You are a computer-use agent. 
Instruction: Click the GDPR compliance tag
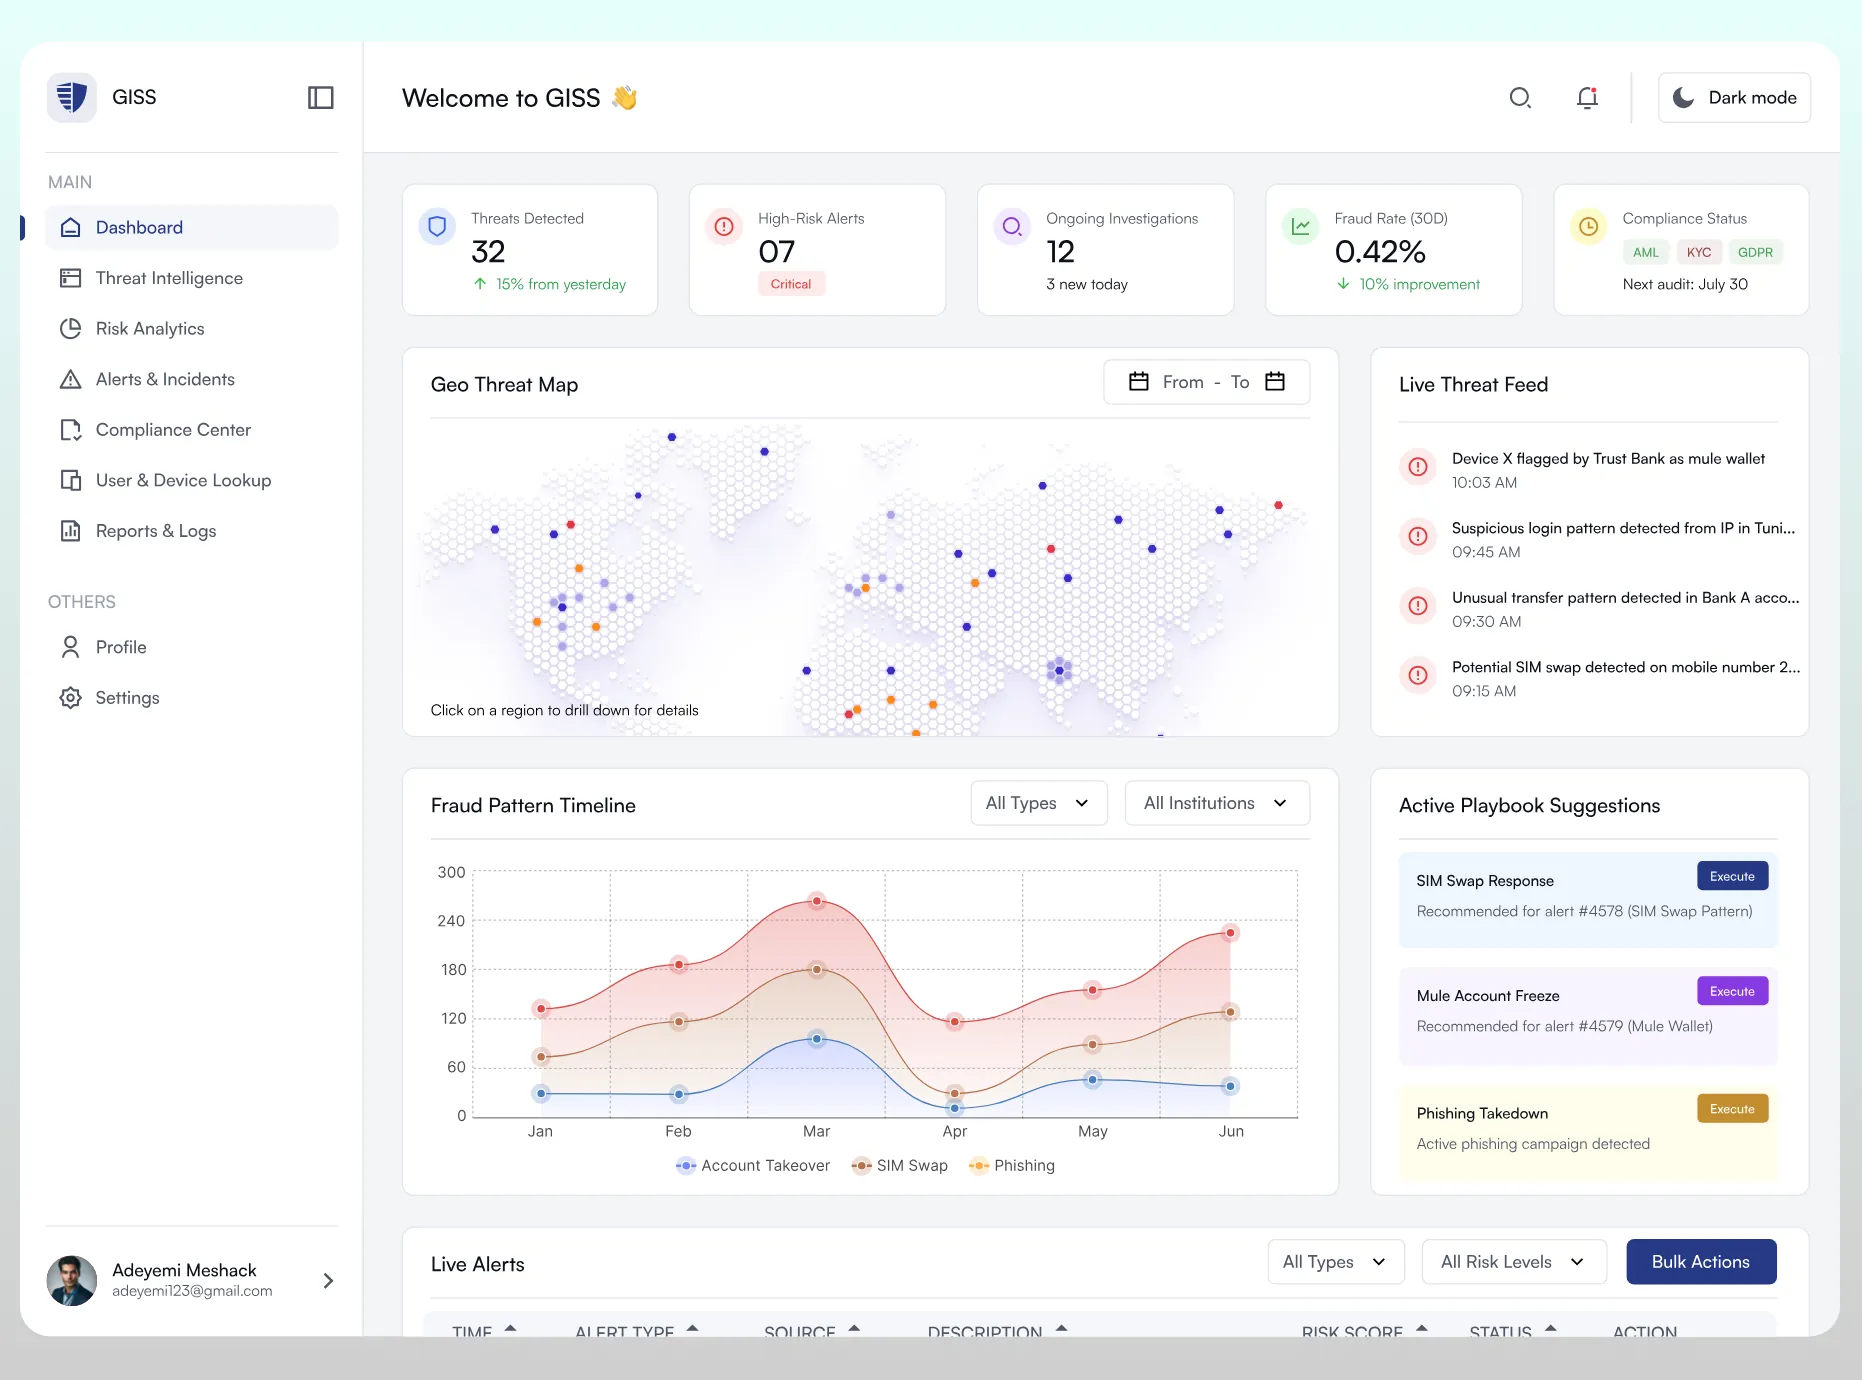[1755, 252]
